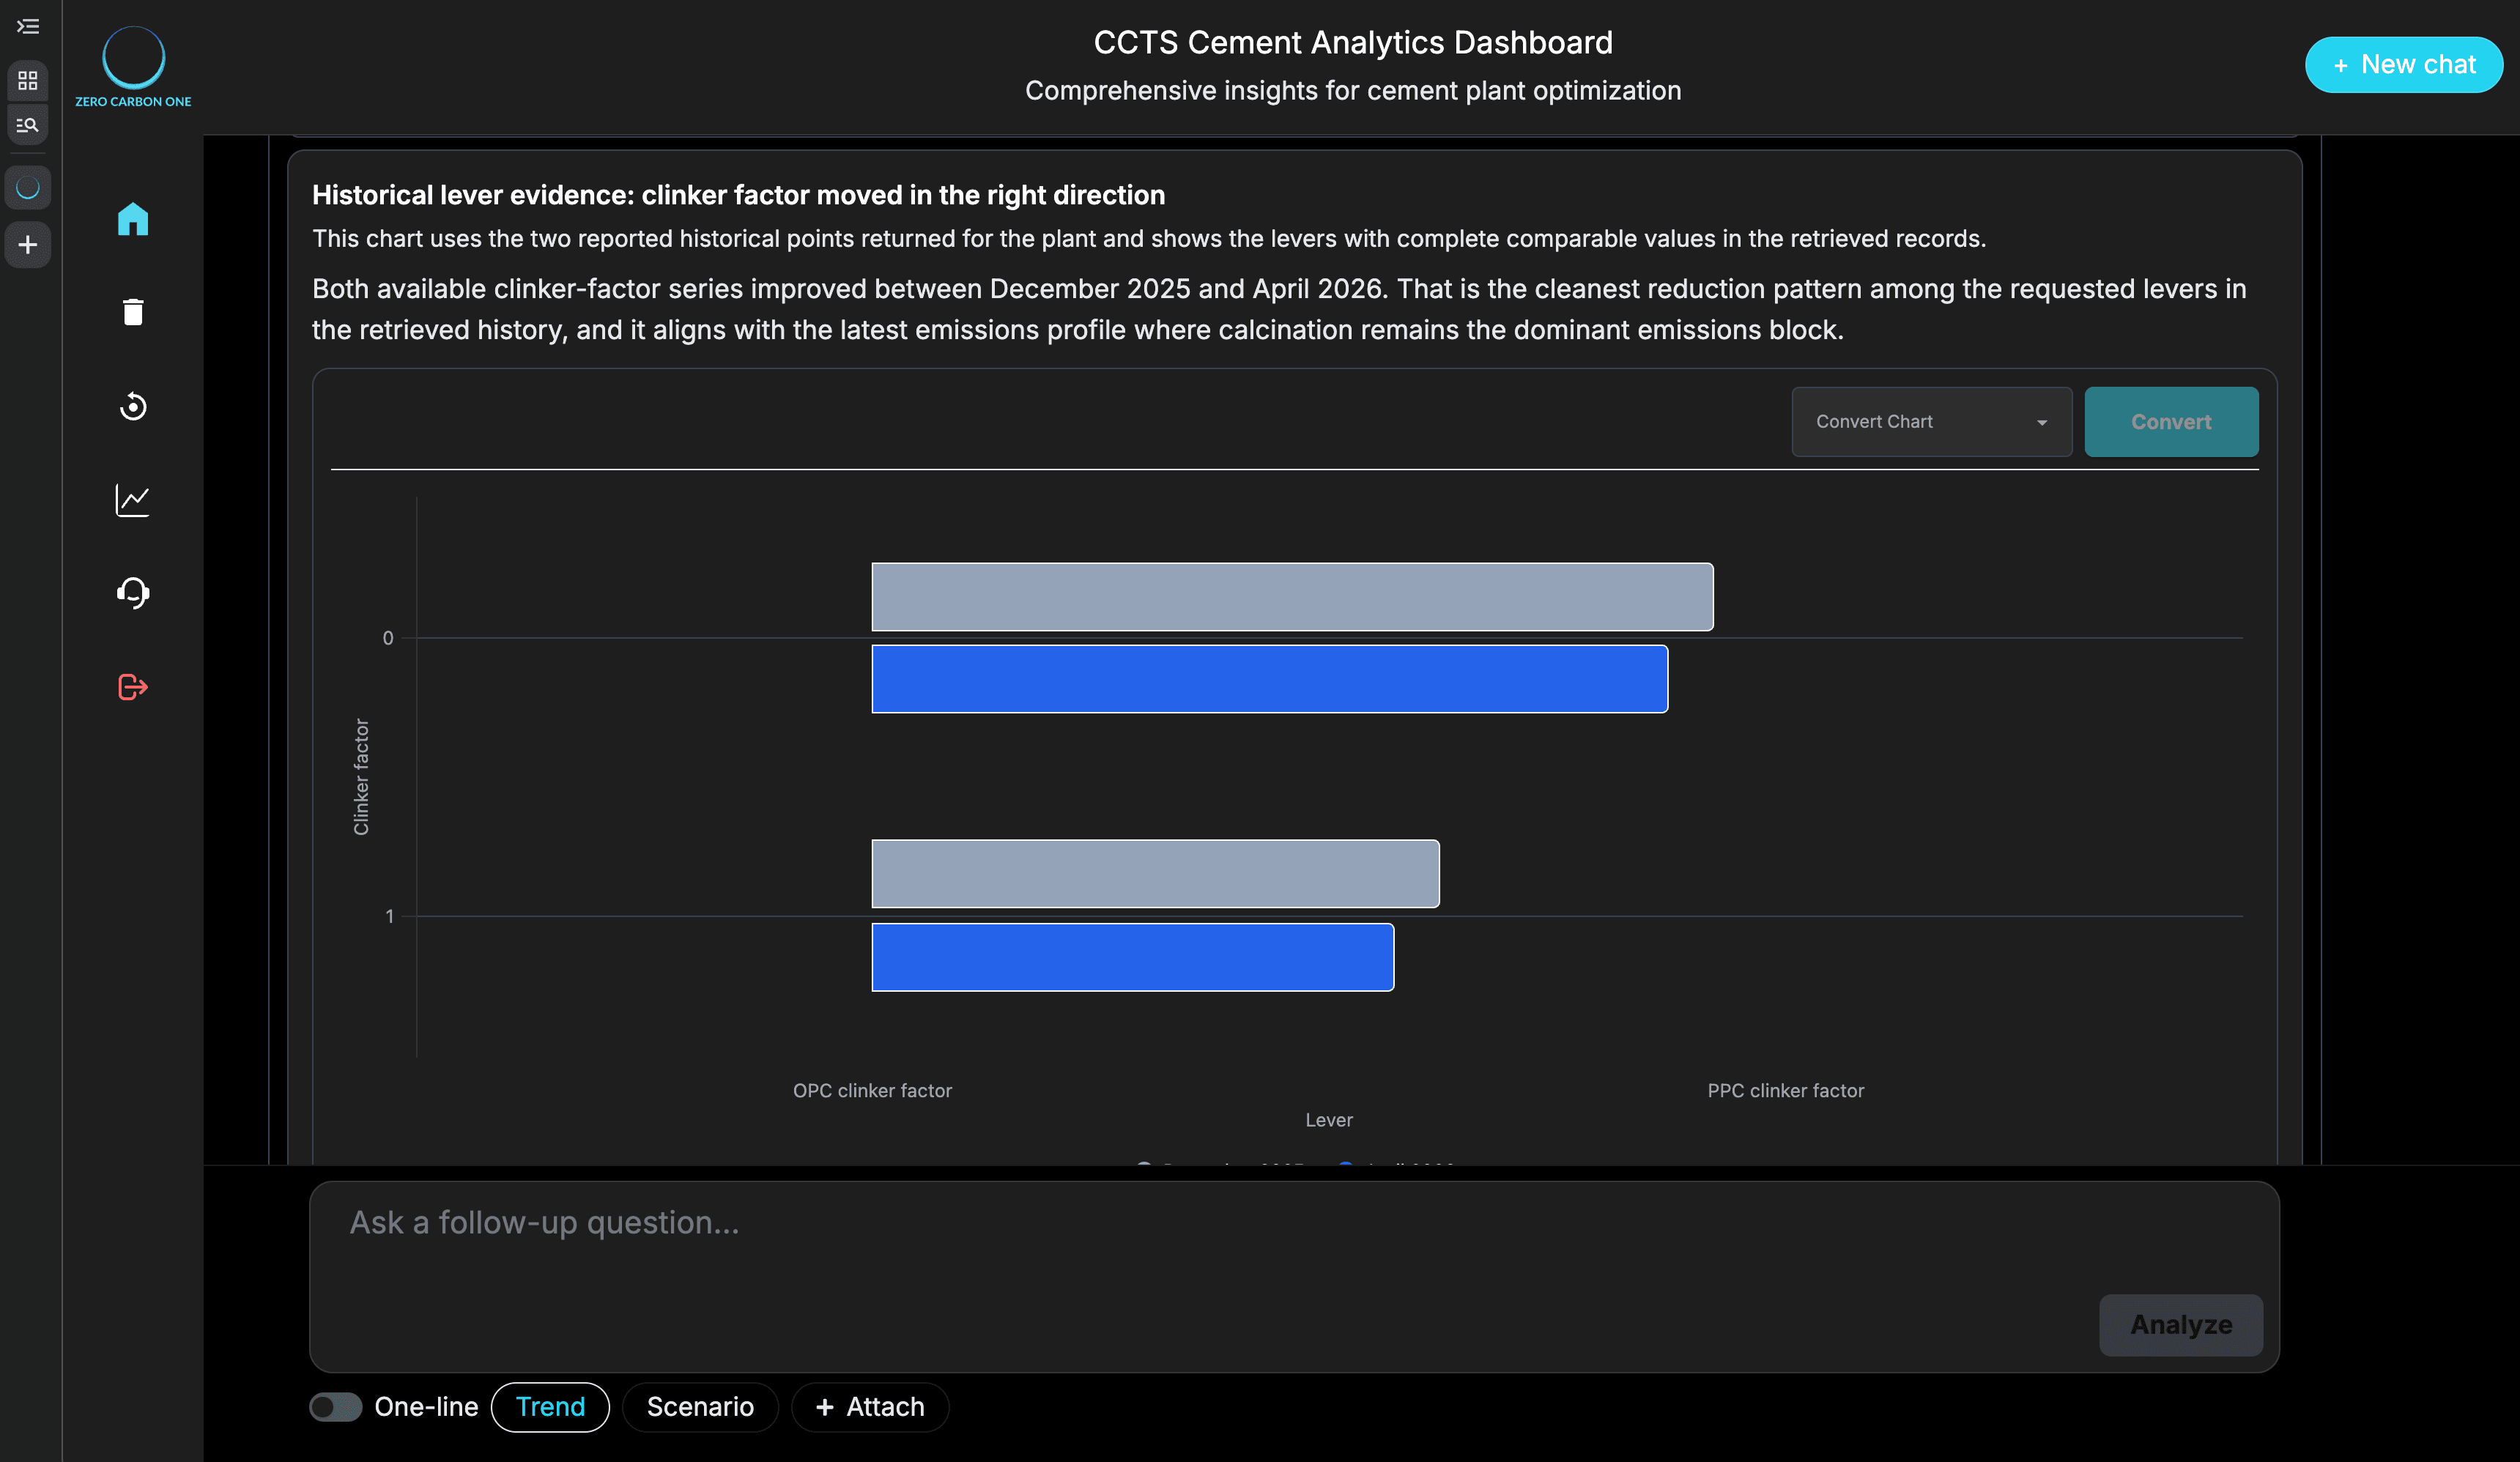The image size is (2520, 1462).
Task: Contact support via the headset icon
Action: pos(132,593)
